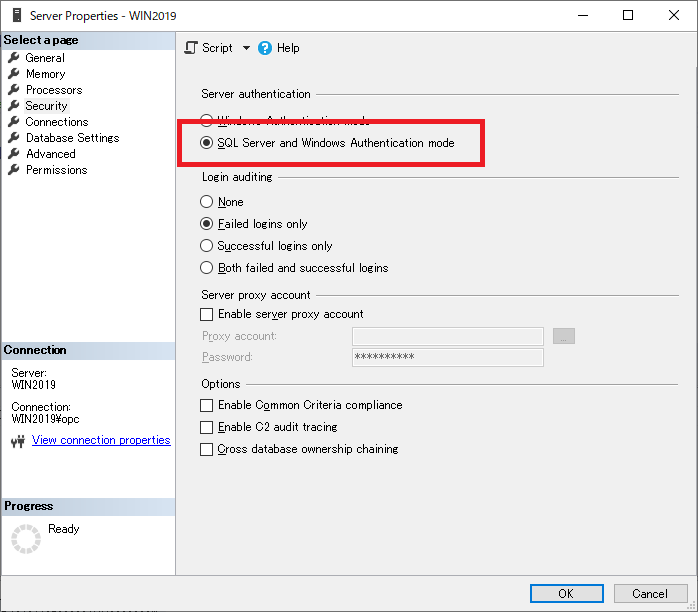This screenshot has width=698, height=612.
Task: Click the Help button label
Action: pos(288,48)
